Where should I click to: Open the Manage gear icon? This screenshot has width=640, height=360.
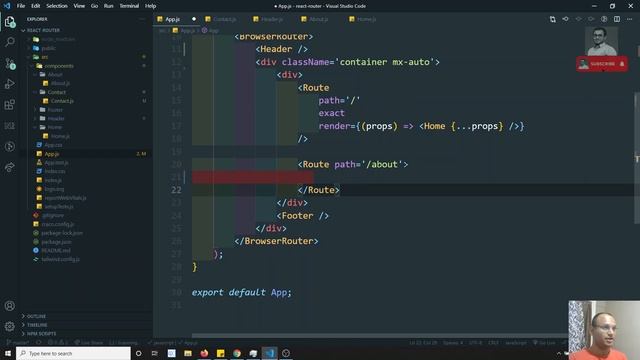pos(10,326)
